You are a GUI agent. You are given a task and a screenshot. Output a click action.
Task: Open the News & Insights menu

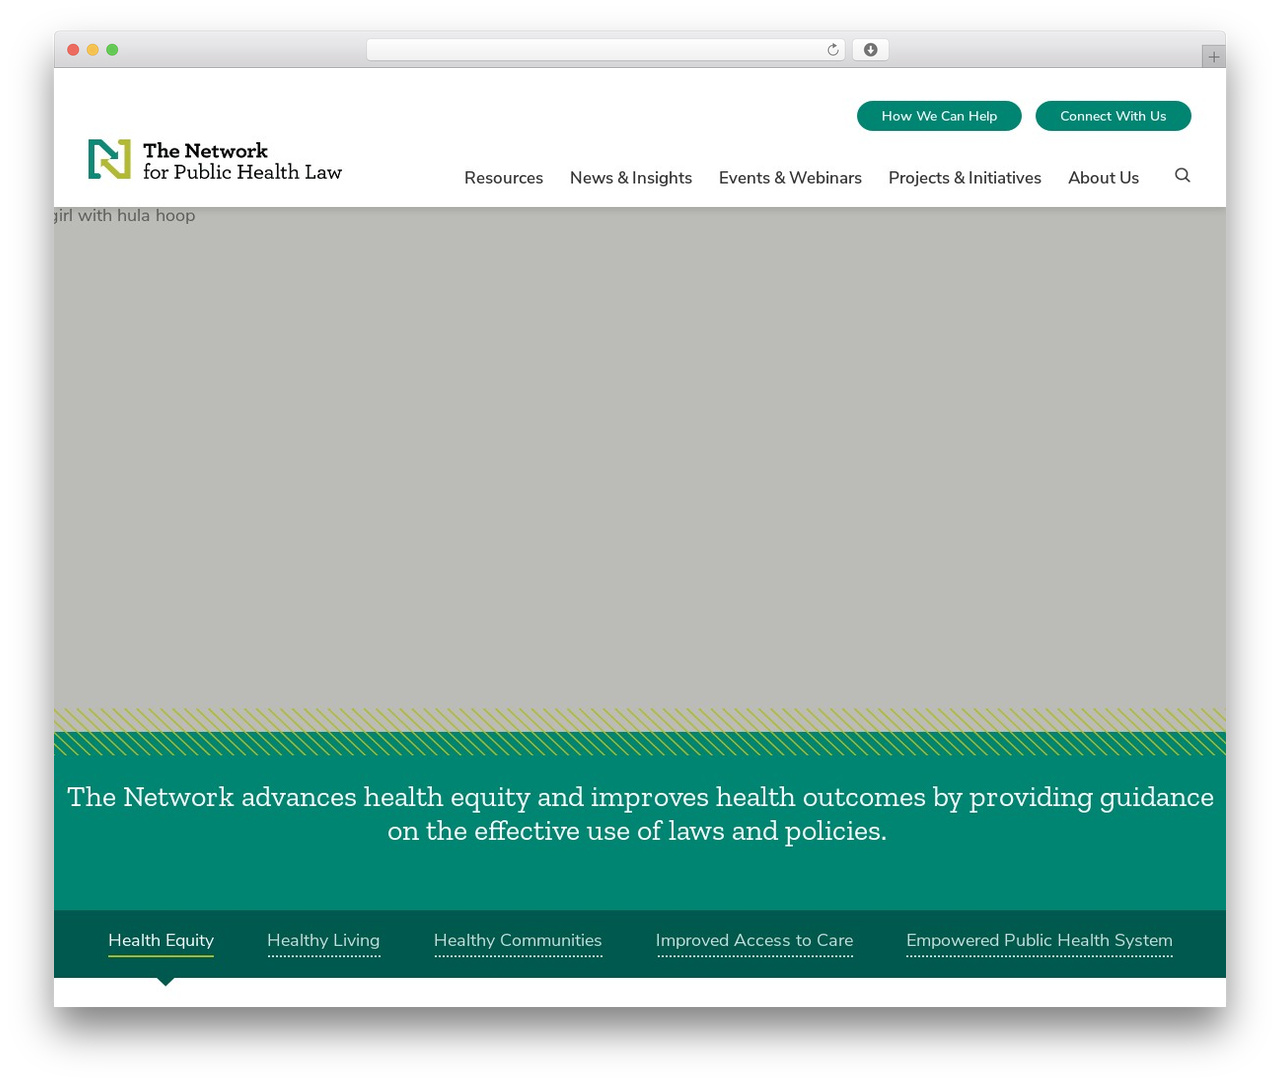631,177
